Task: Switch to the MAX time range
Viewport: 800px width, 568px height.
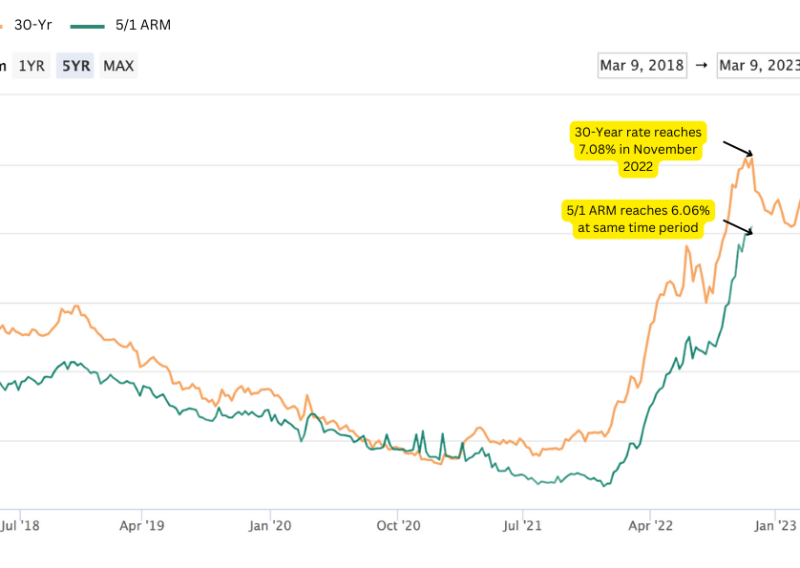Action: (119, 66)
